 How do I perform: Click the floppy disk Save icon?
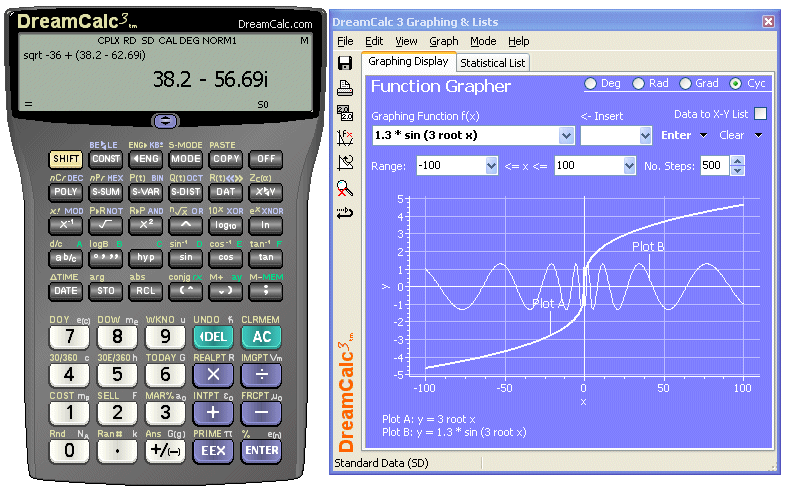coord(345,63)
